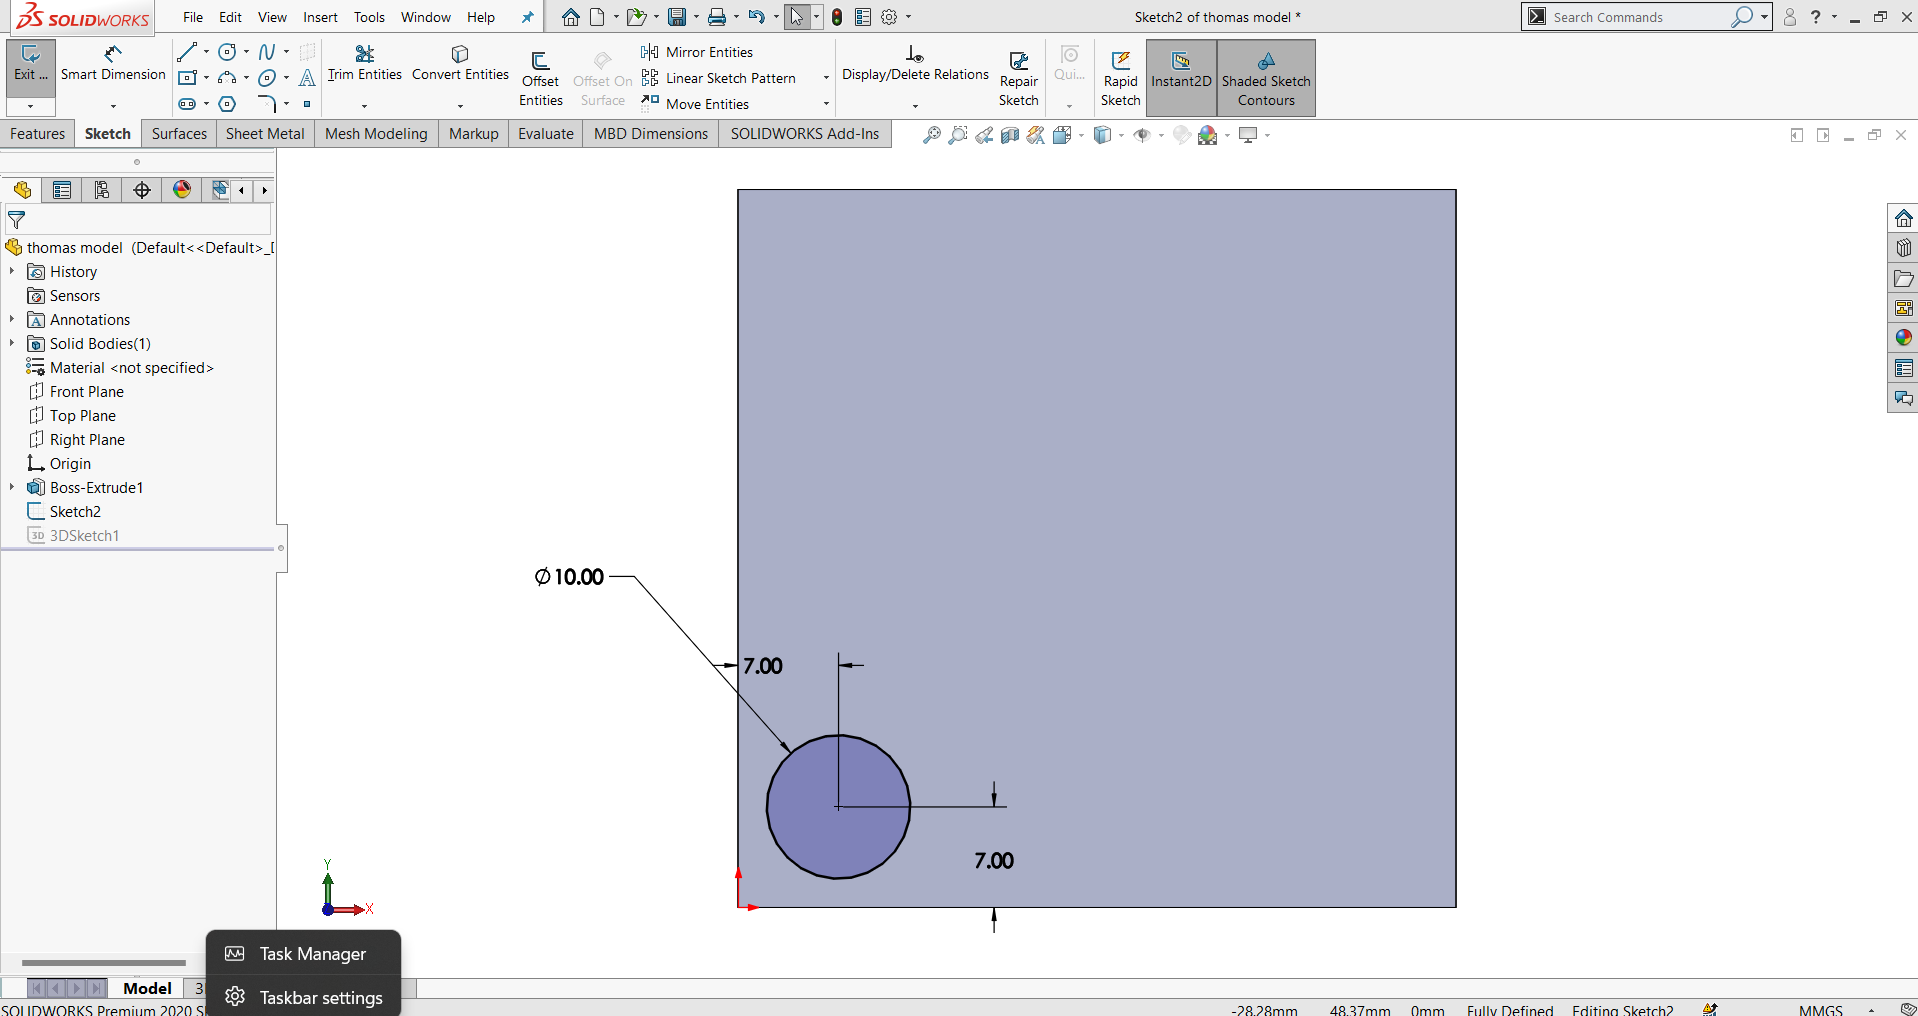Viewport: 1918px width, 1016px height.
Task: Select the Polygon sketch tool
Action: [x=228, y=104]
